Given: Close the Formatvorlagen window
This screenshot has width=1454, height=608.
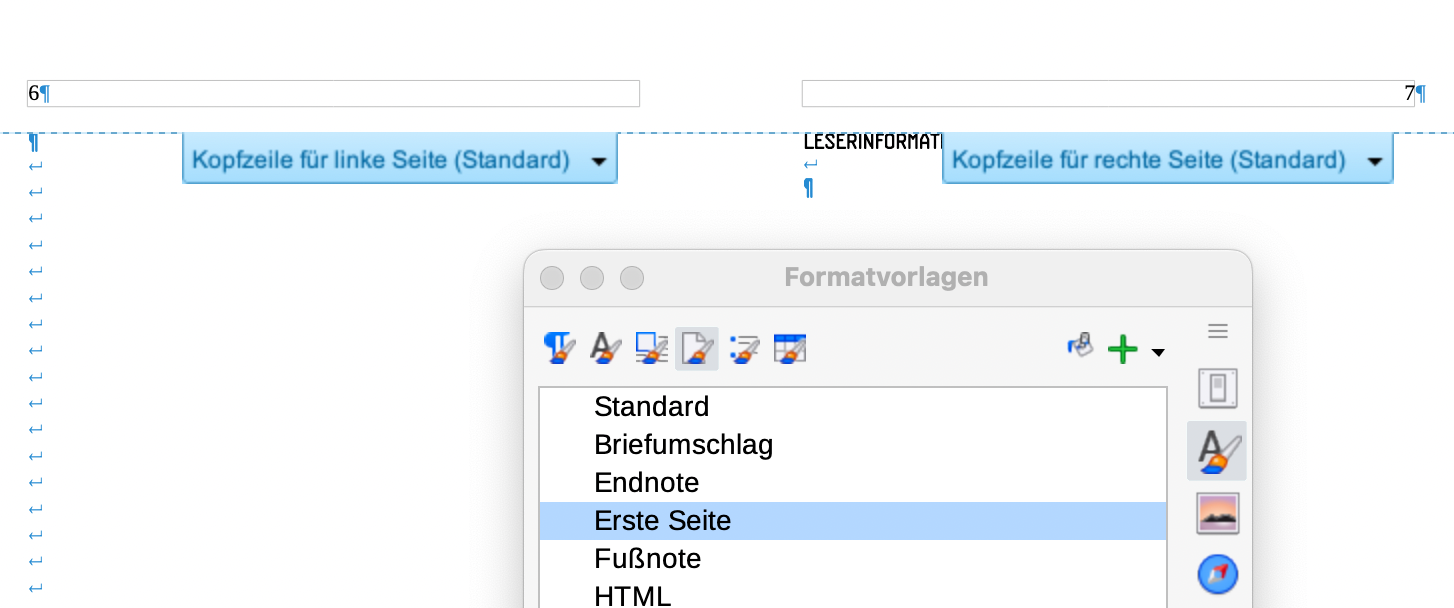Looking at the screenshot, I should coord(552,278).
